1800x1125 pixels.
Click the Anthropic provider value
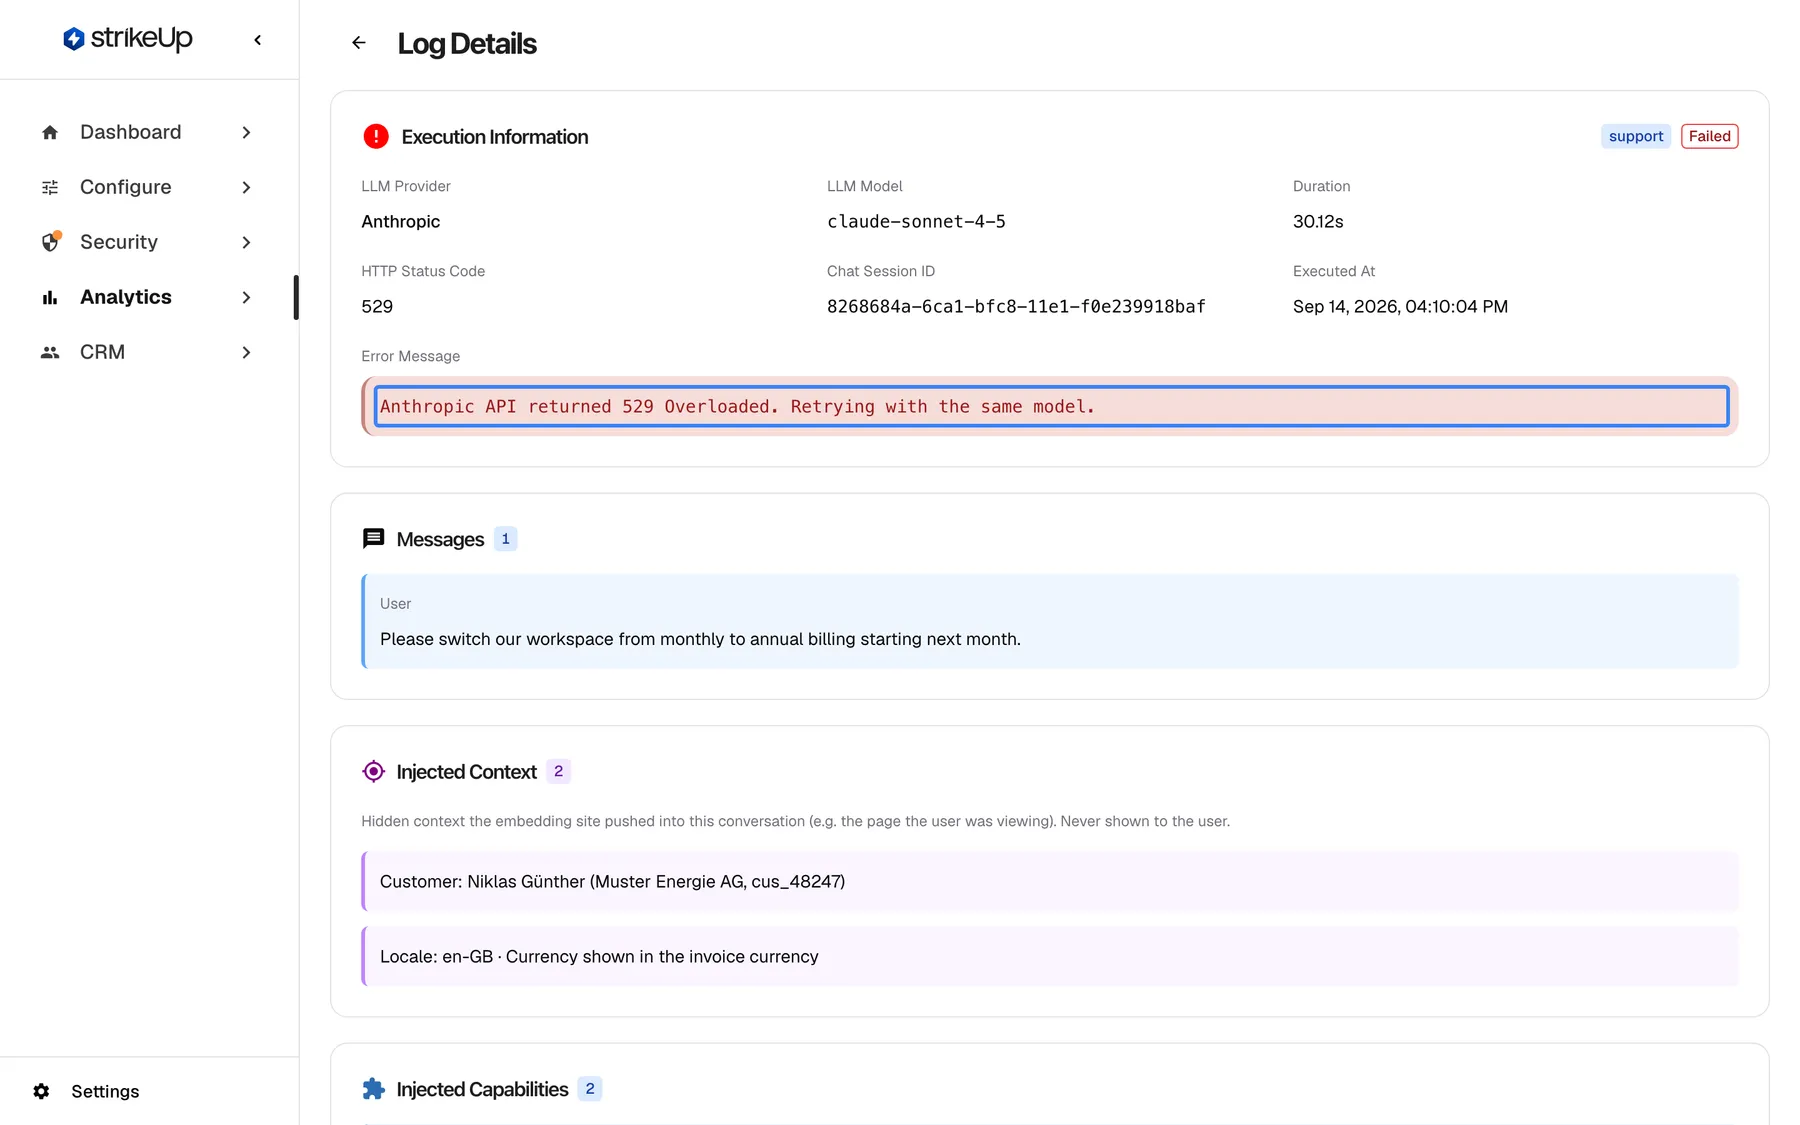tap(401, 221)
